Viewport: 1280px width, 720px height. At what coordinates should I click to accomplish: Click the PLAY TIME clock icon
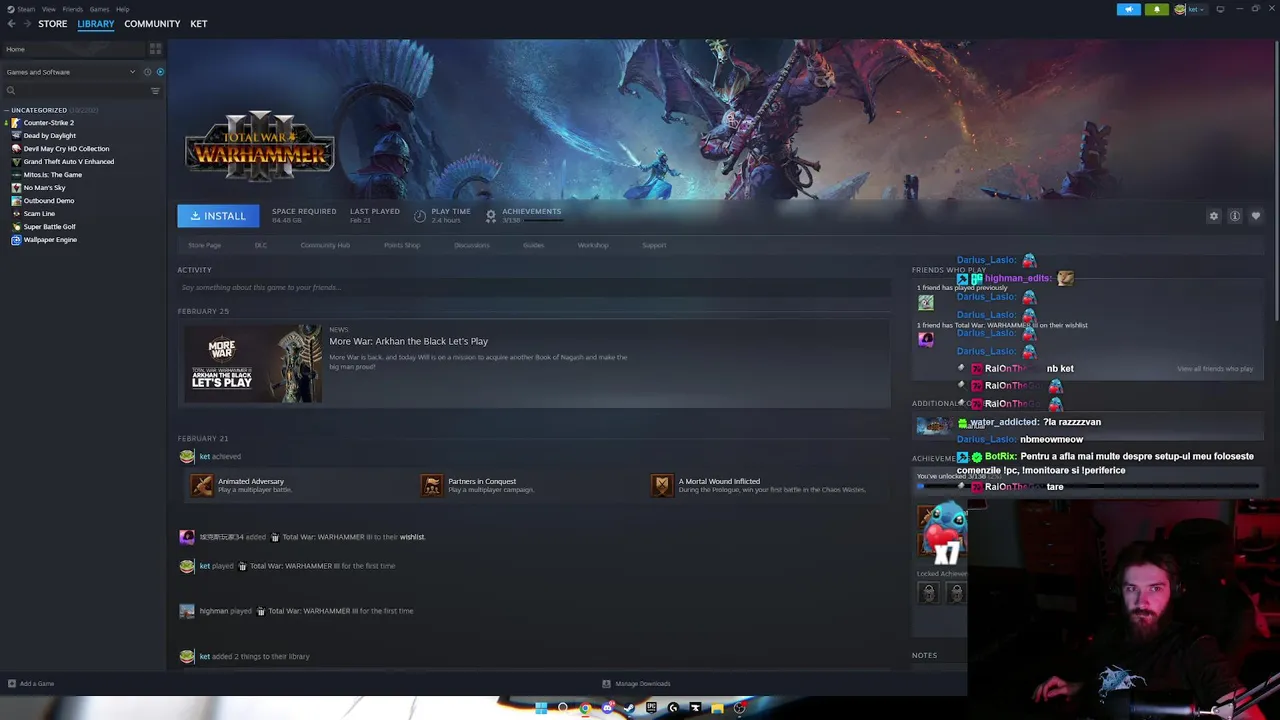pos(420,216)
